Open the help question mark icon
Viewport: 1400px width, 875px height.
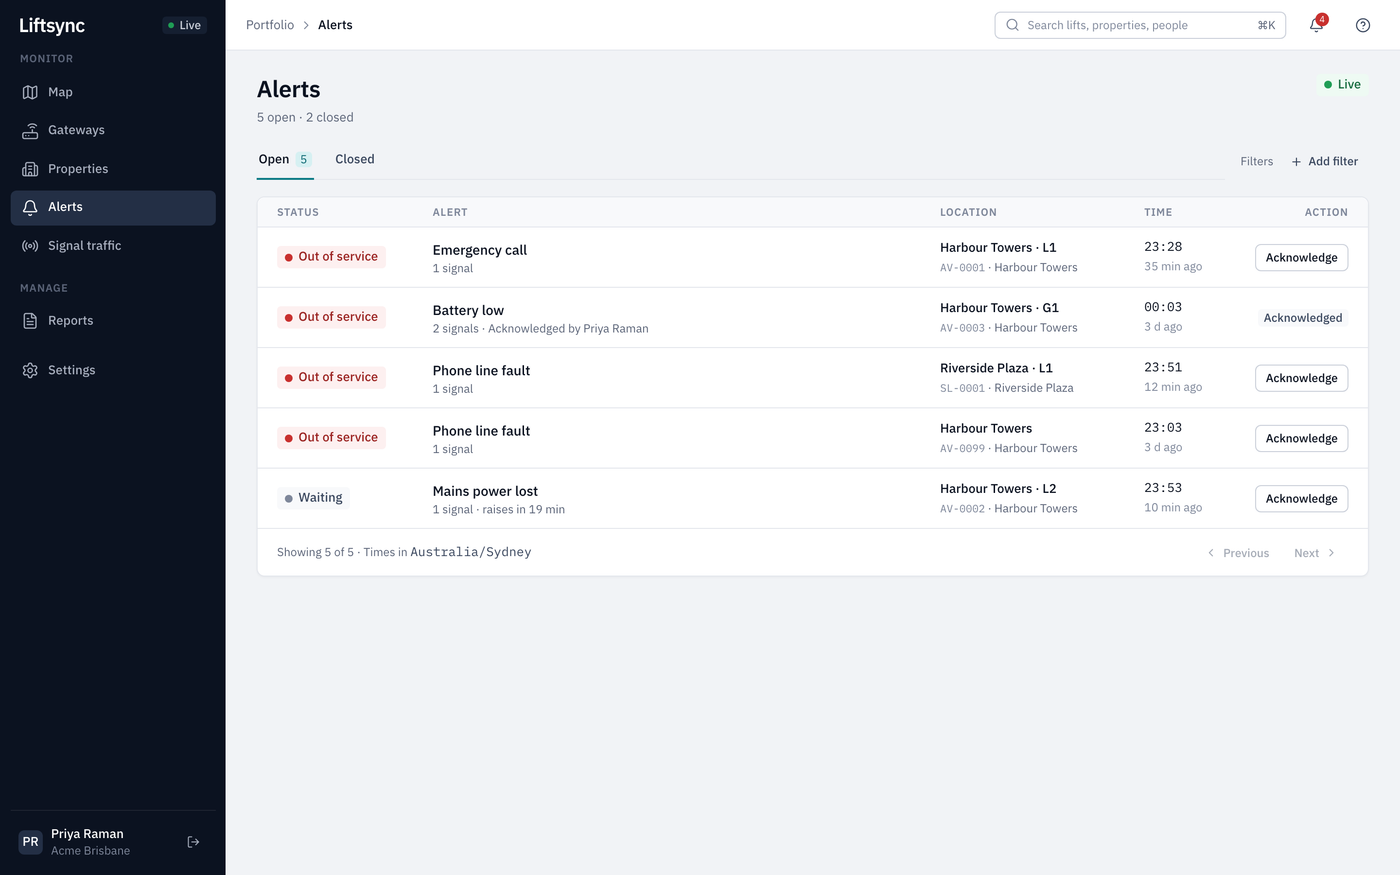point(1363,25)
